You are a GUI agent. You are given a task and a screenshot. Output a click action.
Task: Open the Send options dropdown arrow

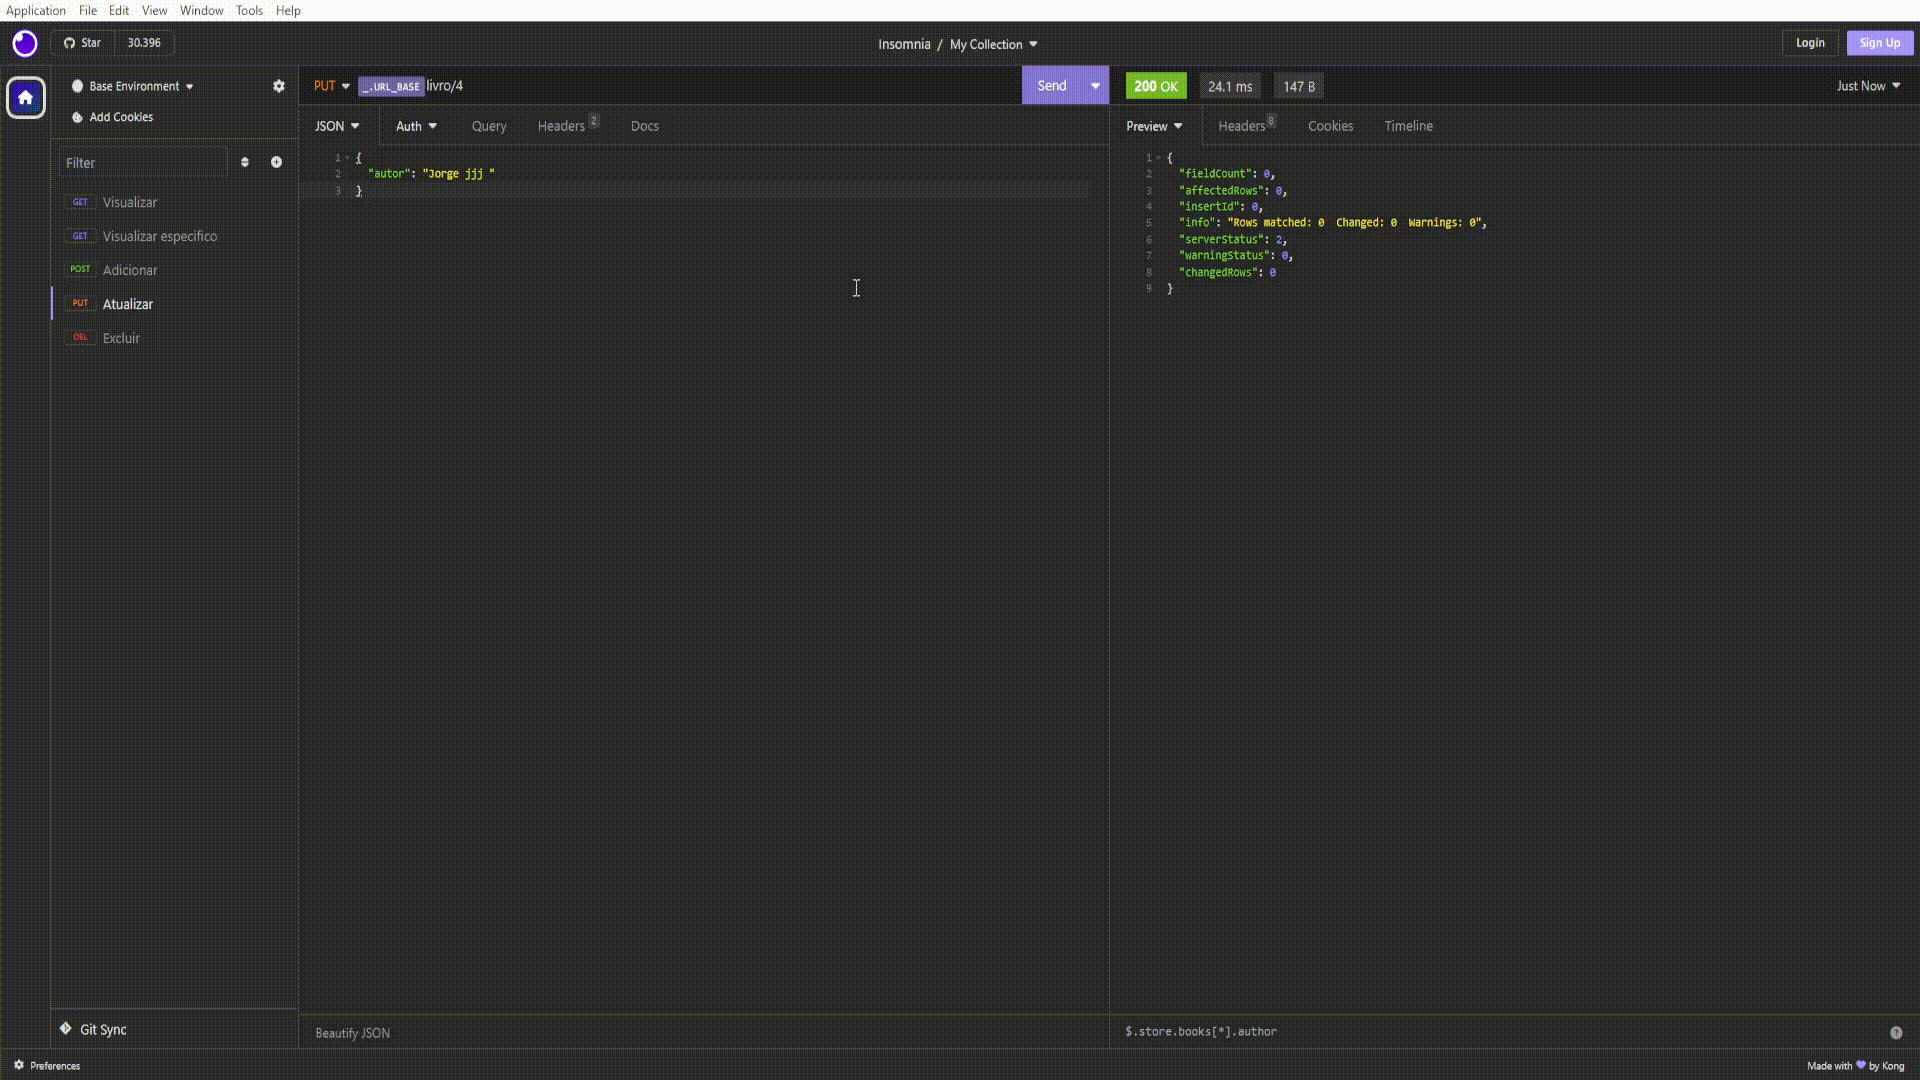coord(1095,86)
